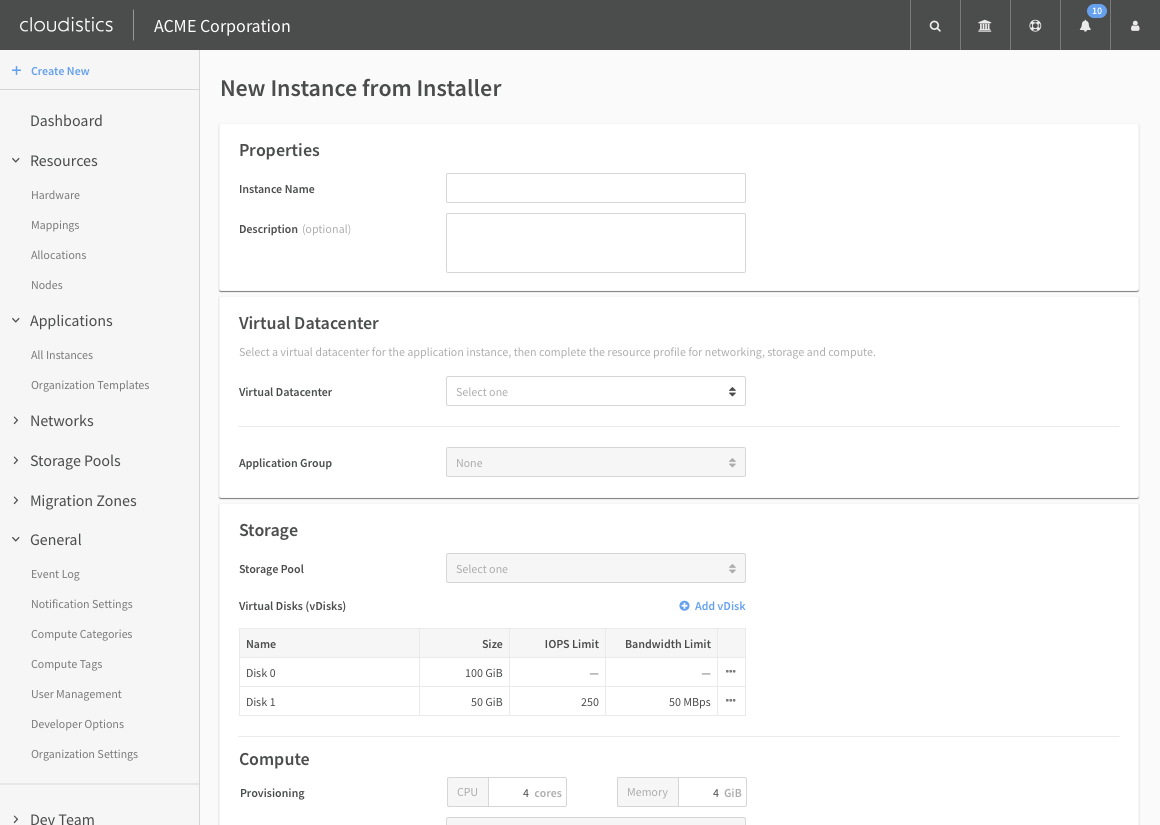Screen dimensions: 1160x825
Task: Click the 100 GiB size cell
Action: 465,673
